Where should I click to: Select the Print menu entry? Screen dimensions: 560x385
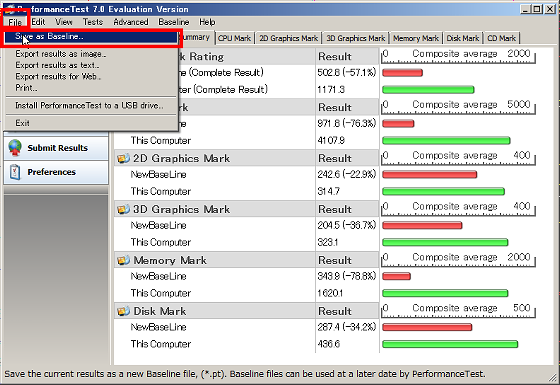(x=91, y=88)
